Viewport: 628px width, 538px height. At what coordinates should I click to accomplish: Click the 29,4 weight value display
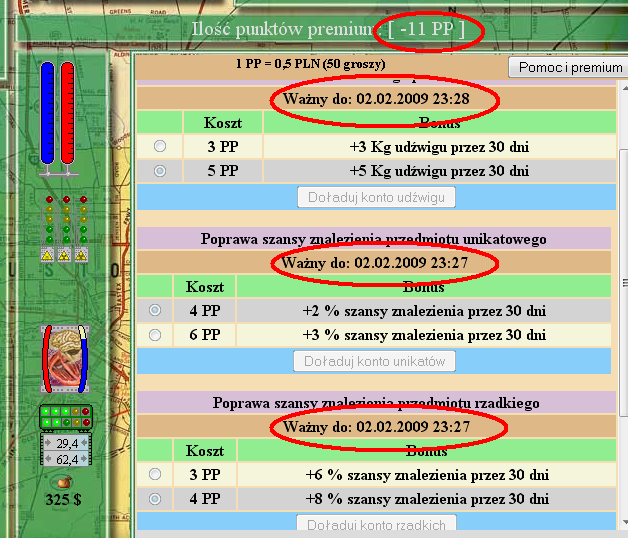[x=66, y=443]
